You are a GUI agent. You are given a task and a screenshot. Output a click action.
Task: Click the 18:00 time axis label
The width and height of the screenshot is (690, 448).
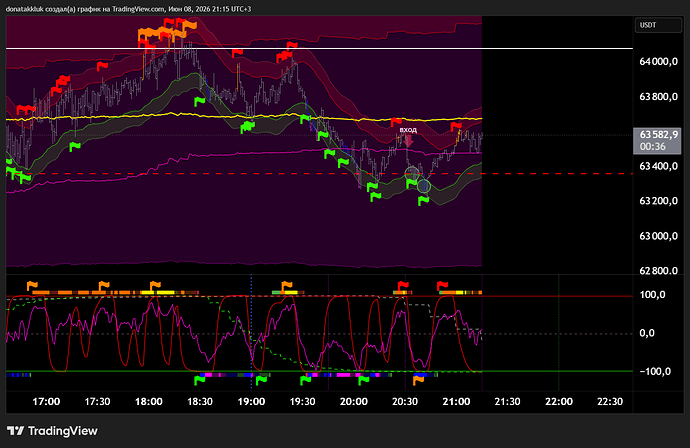(149, 401)
